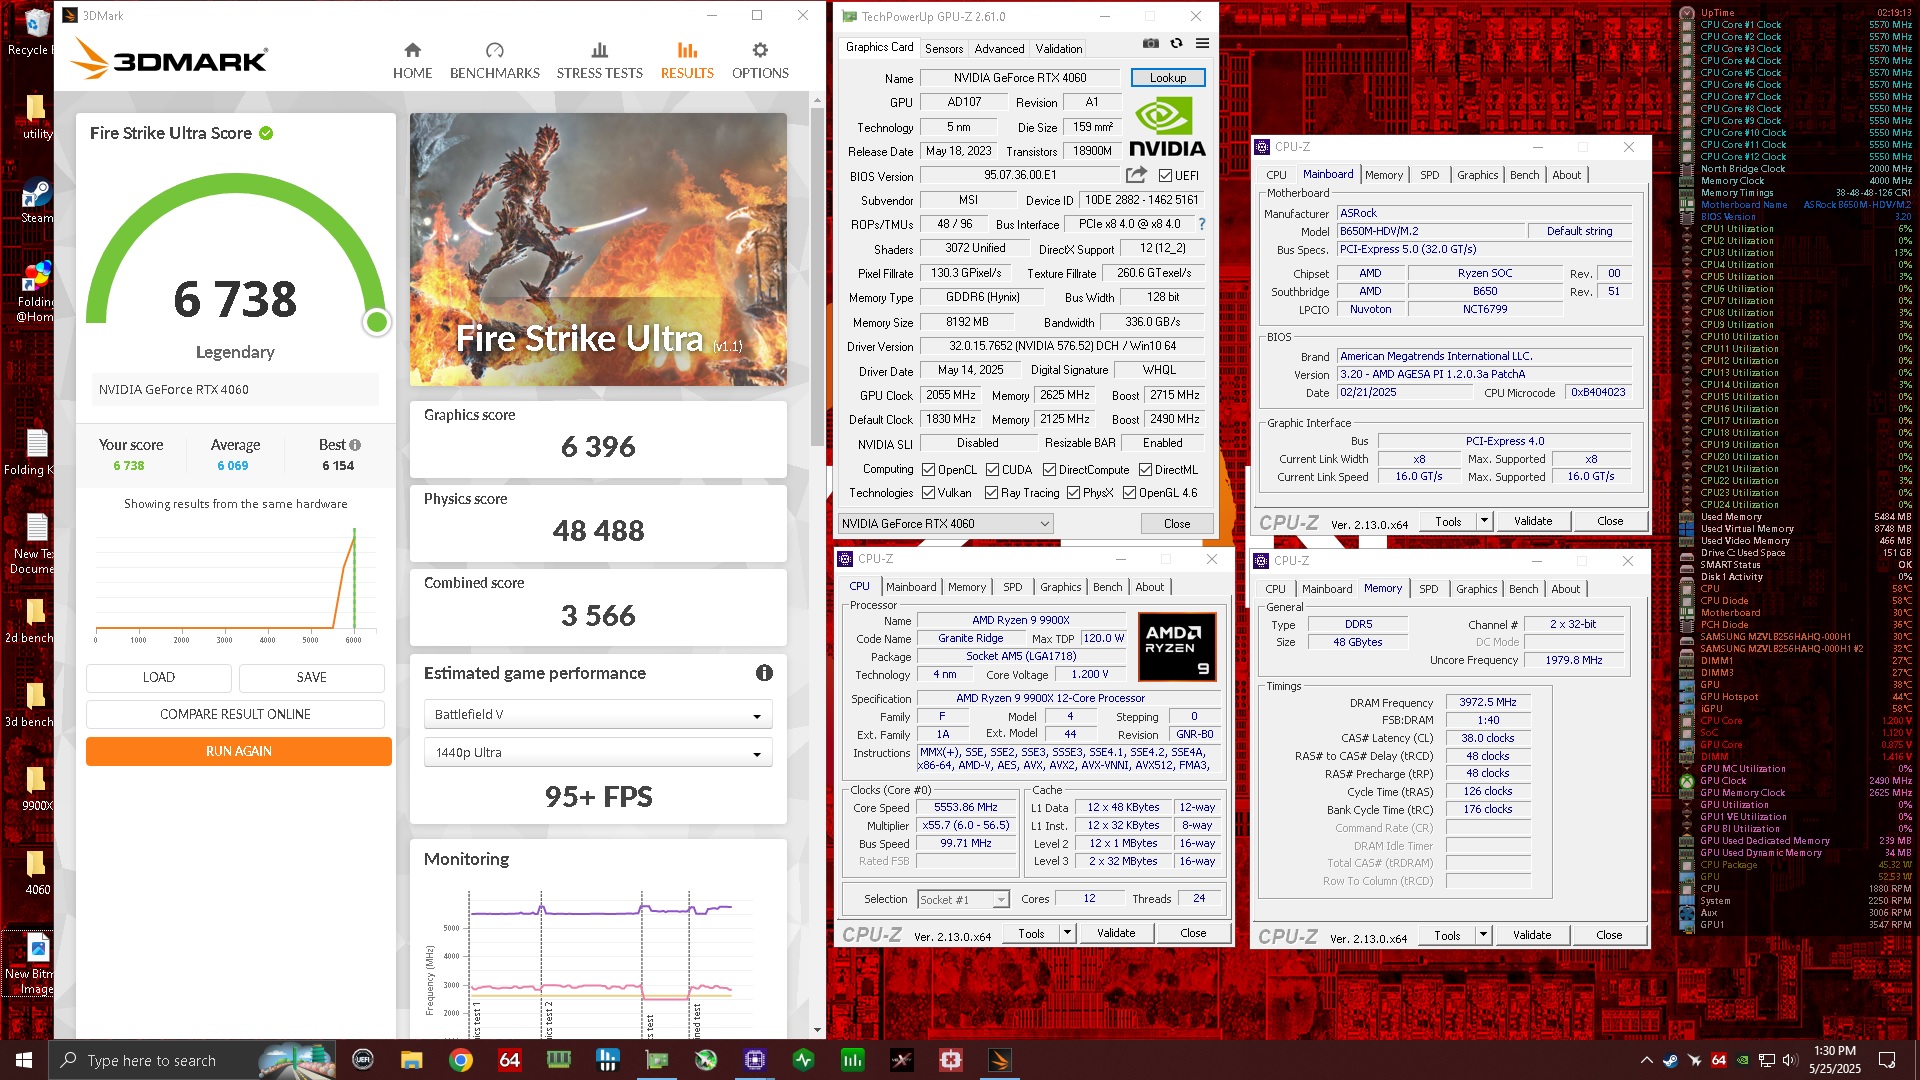Click Estimated game performance info icon
The height and width of the screenshot is (1080, 1920).
click(x=764, y=673)
